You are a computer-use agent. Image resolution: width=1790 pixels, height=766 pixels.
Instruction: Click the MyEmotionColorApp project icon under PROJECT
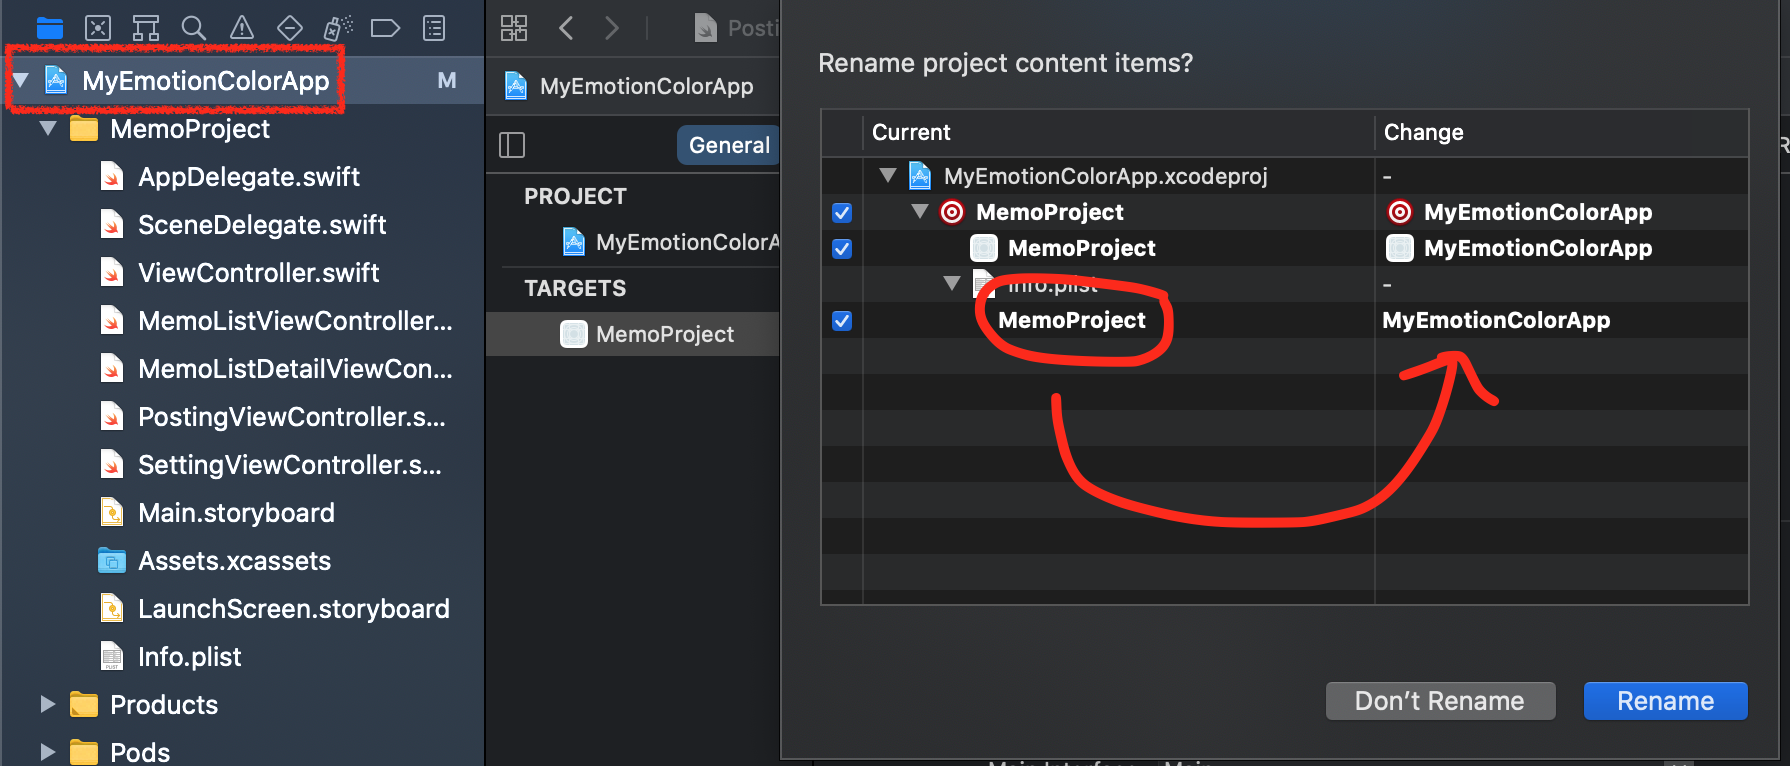574,242
